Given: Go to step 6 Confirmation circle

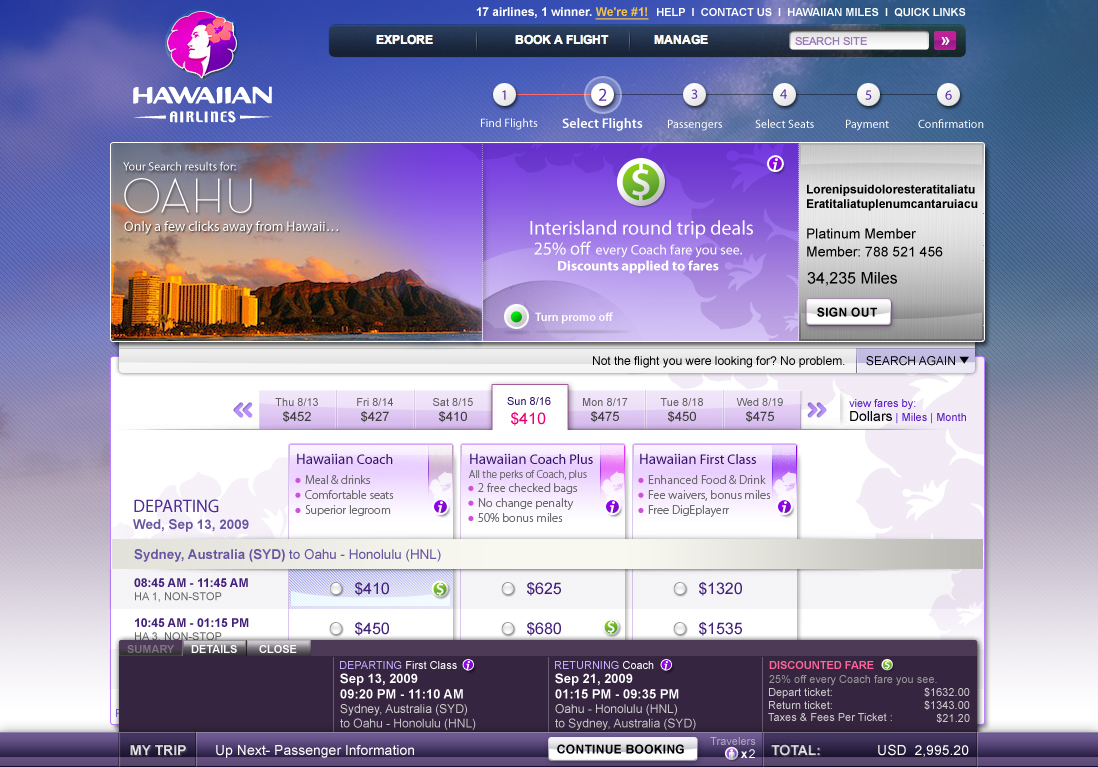Looking at the screenshot, I should (x=948, y=95).
